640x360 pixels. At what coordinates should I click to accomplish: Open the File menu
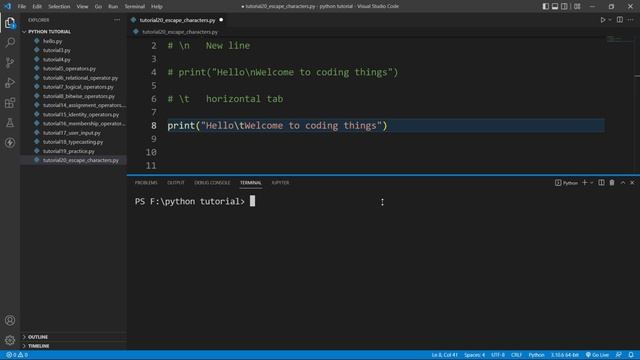tap(22, 6)
